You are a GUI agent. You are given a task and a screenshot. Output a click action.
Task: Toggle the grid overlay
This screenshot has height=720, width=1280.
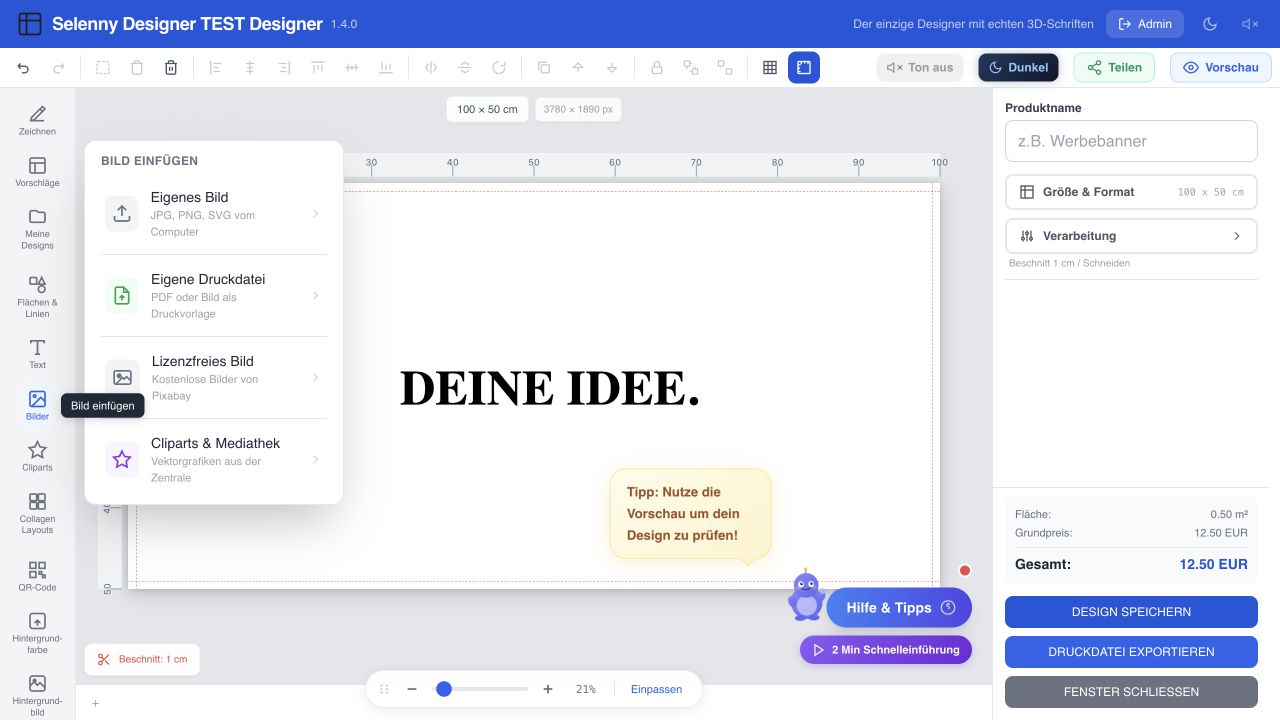[x=770, y=68]
